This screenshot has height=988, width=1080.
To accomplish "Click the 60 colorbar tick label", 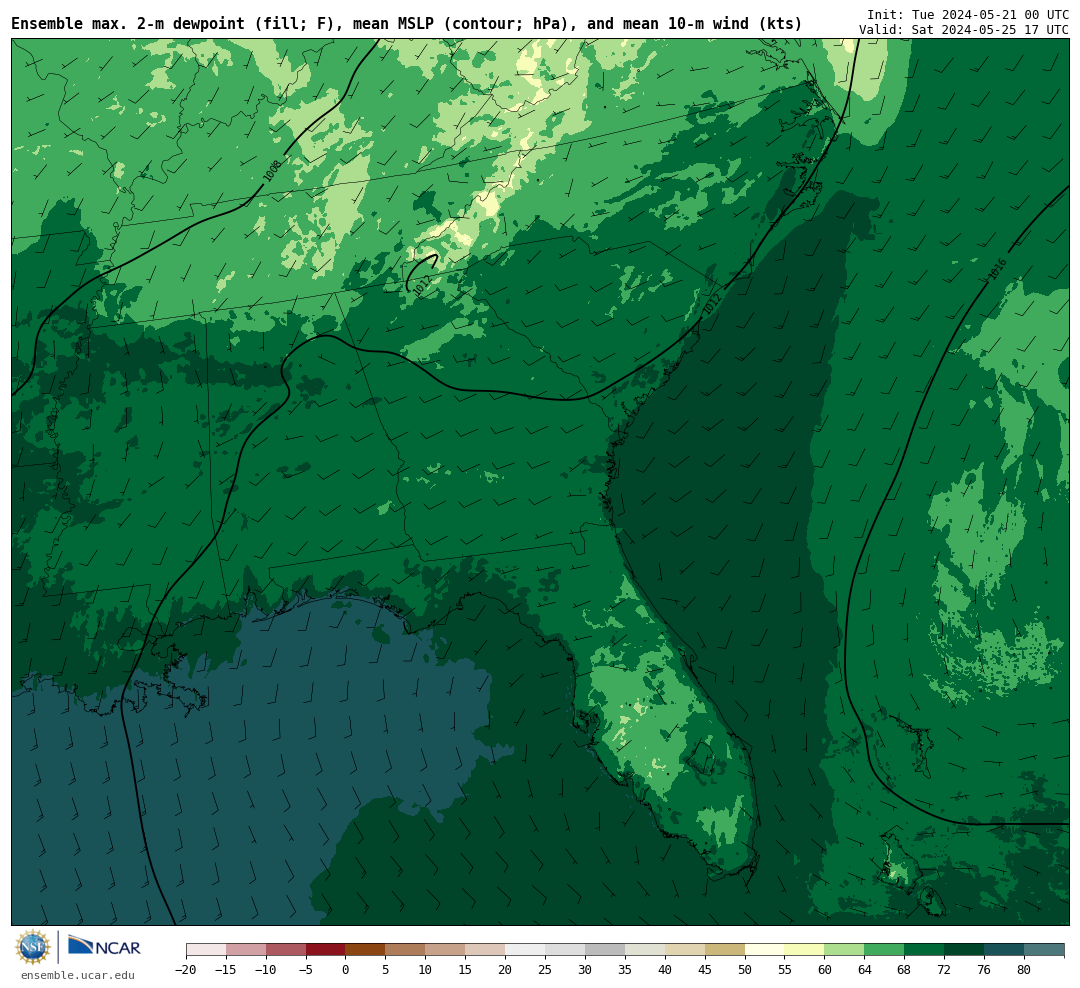I will 825,969.
